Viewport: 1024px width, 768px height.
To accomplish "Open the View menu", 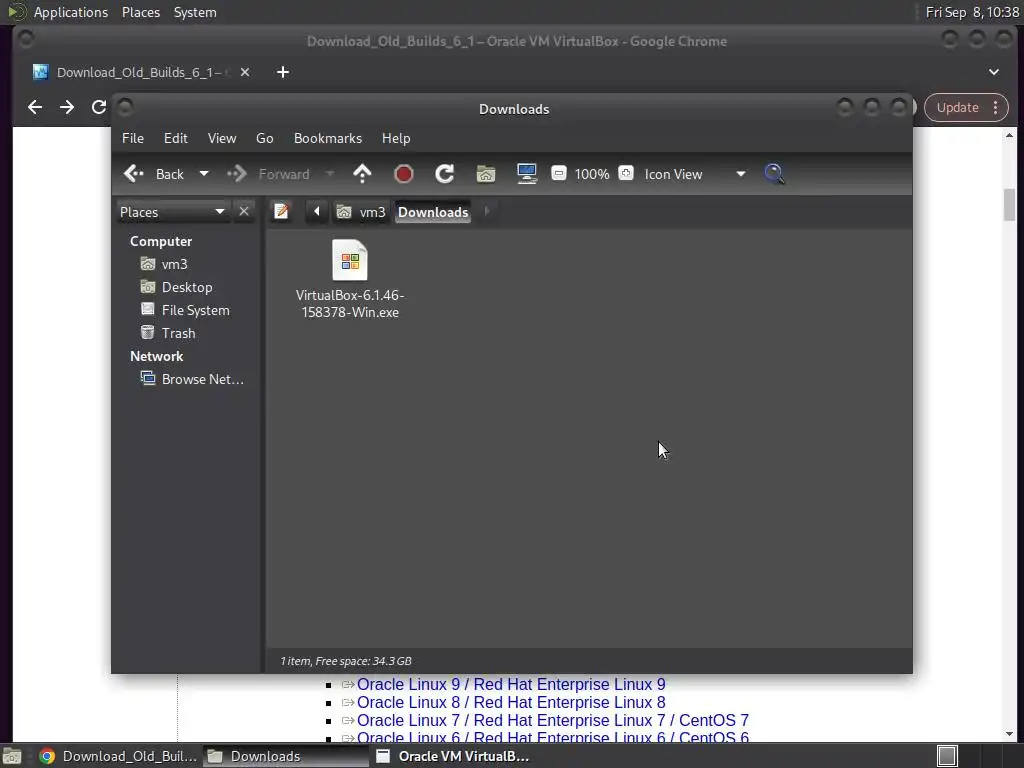I will (x=222, y=138).
